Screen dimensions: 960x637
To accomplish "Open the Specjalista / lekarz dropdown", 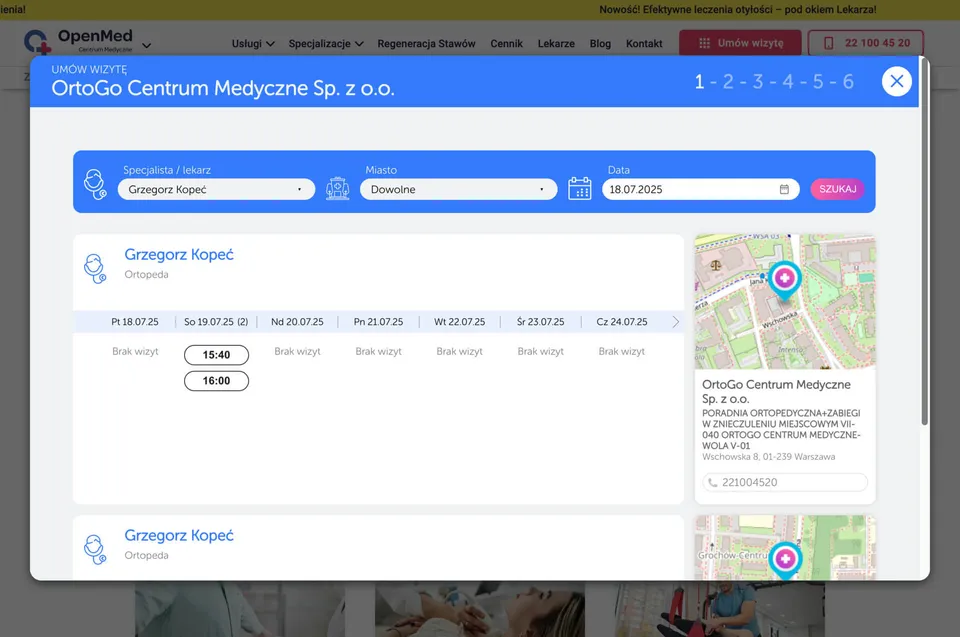I will coord(216,189).
